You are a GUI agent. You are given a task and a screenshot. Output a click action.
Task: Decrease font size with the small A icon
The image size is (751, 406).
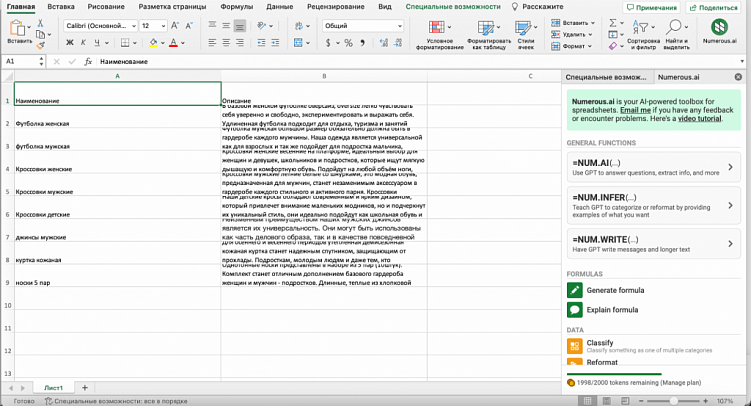pos(189,26)
